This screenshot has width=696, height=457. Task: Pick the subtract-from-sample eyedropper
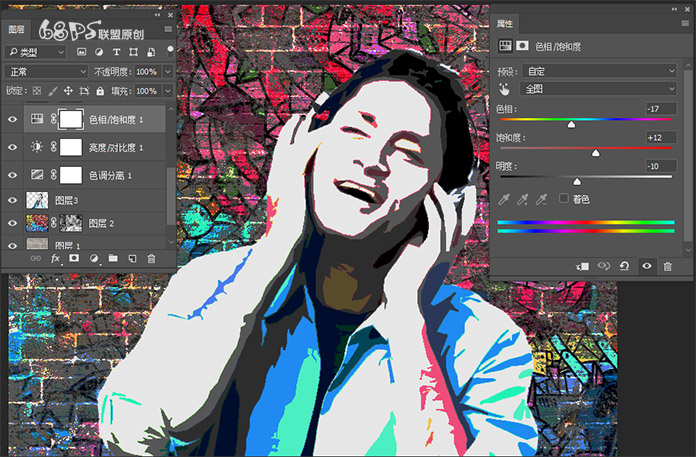pyautogui.click(x=541, y=199)
